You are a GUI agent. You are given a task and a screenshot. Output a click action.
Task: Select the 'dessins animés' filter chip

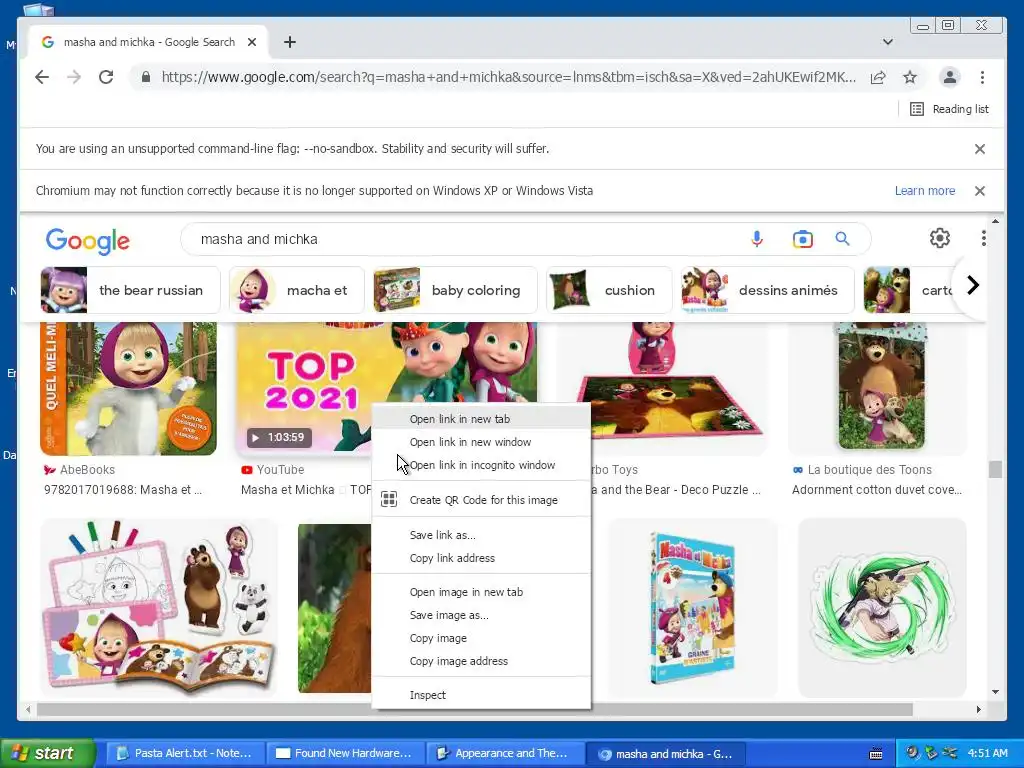click(x=767, y=290)
